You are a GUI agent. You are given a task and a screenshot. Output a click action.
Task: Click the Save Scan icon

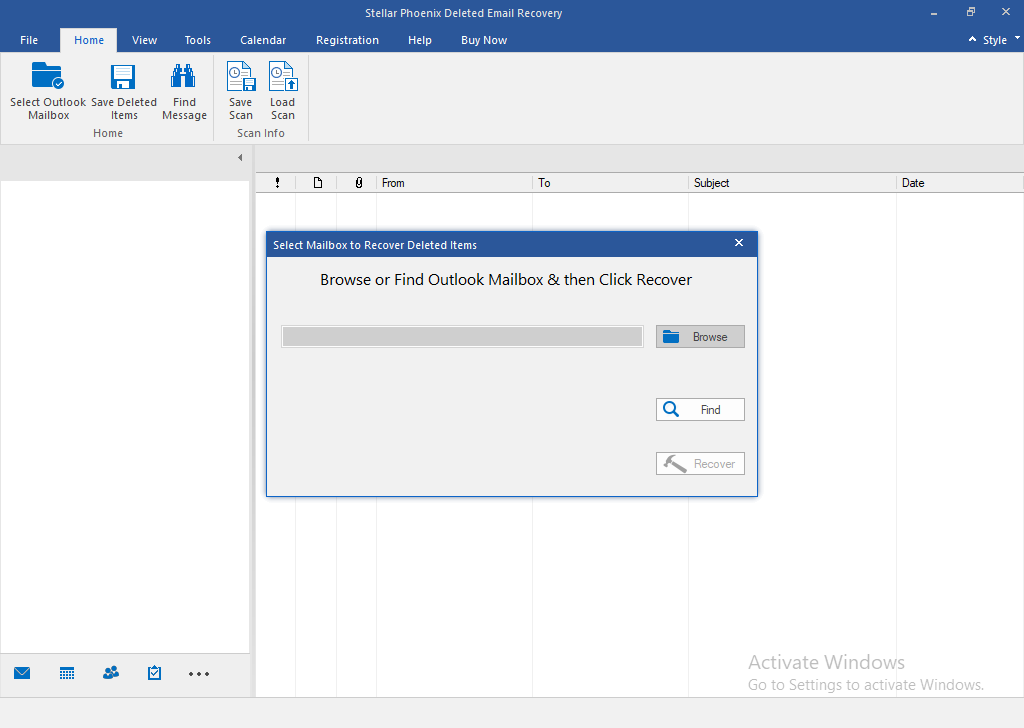tap(240, 78)
